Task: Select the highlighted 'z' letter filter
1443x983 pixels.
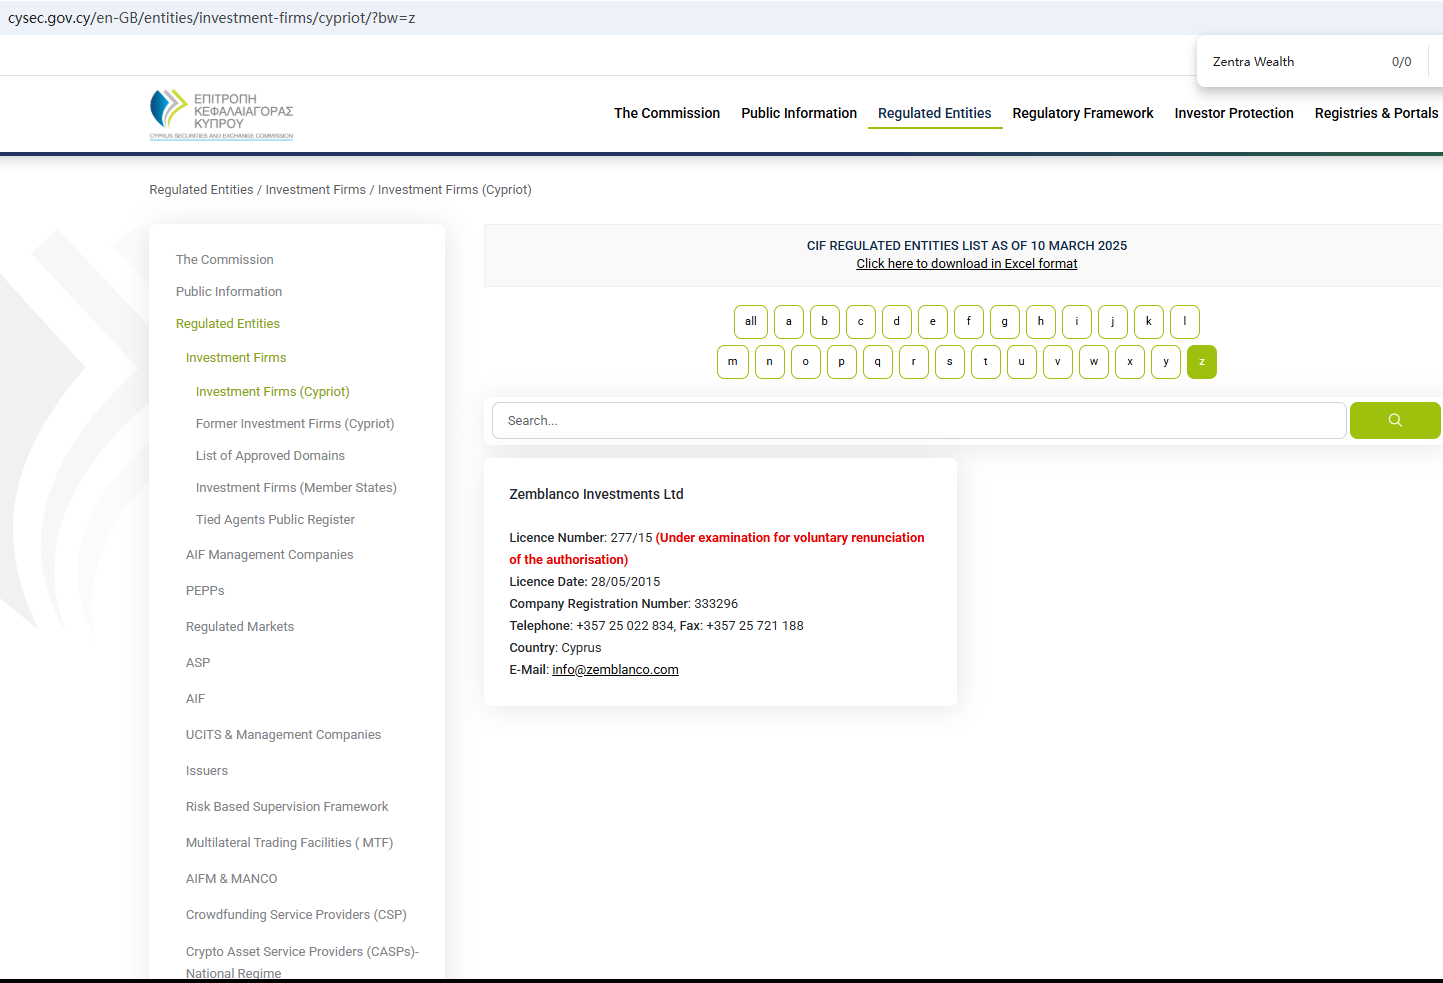Action: click(x=1201, y=362)
